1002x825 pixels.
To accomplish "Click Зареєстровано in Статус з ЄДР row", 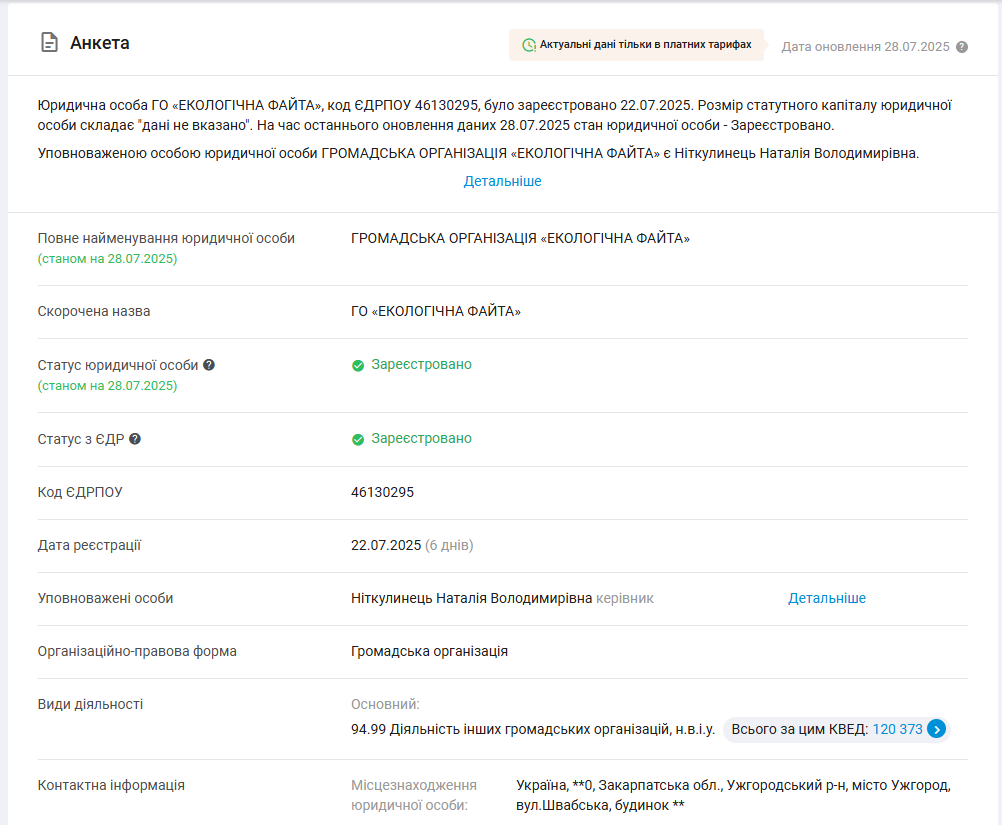I will coord(421,438).
